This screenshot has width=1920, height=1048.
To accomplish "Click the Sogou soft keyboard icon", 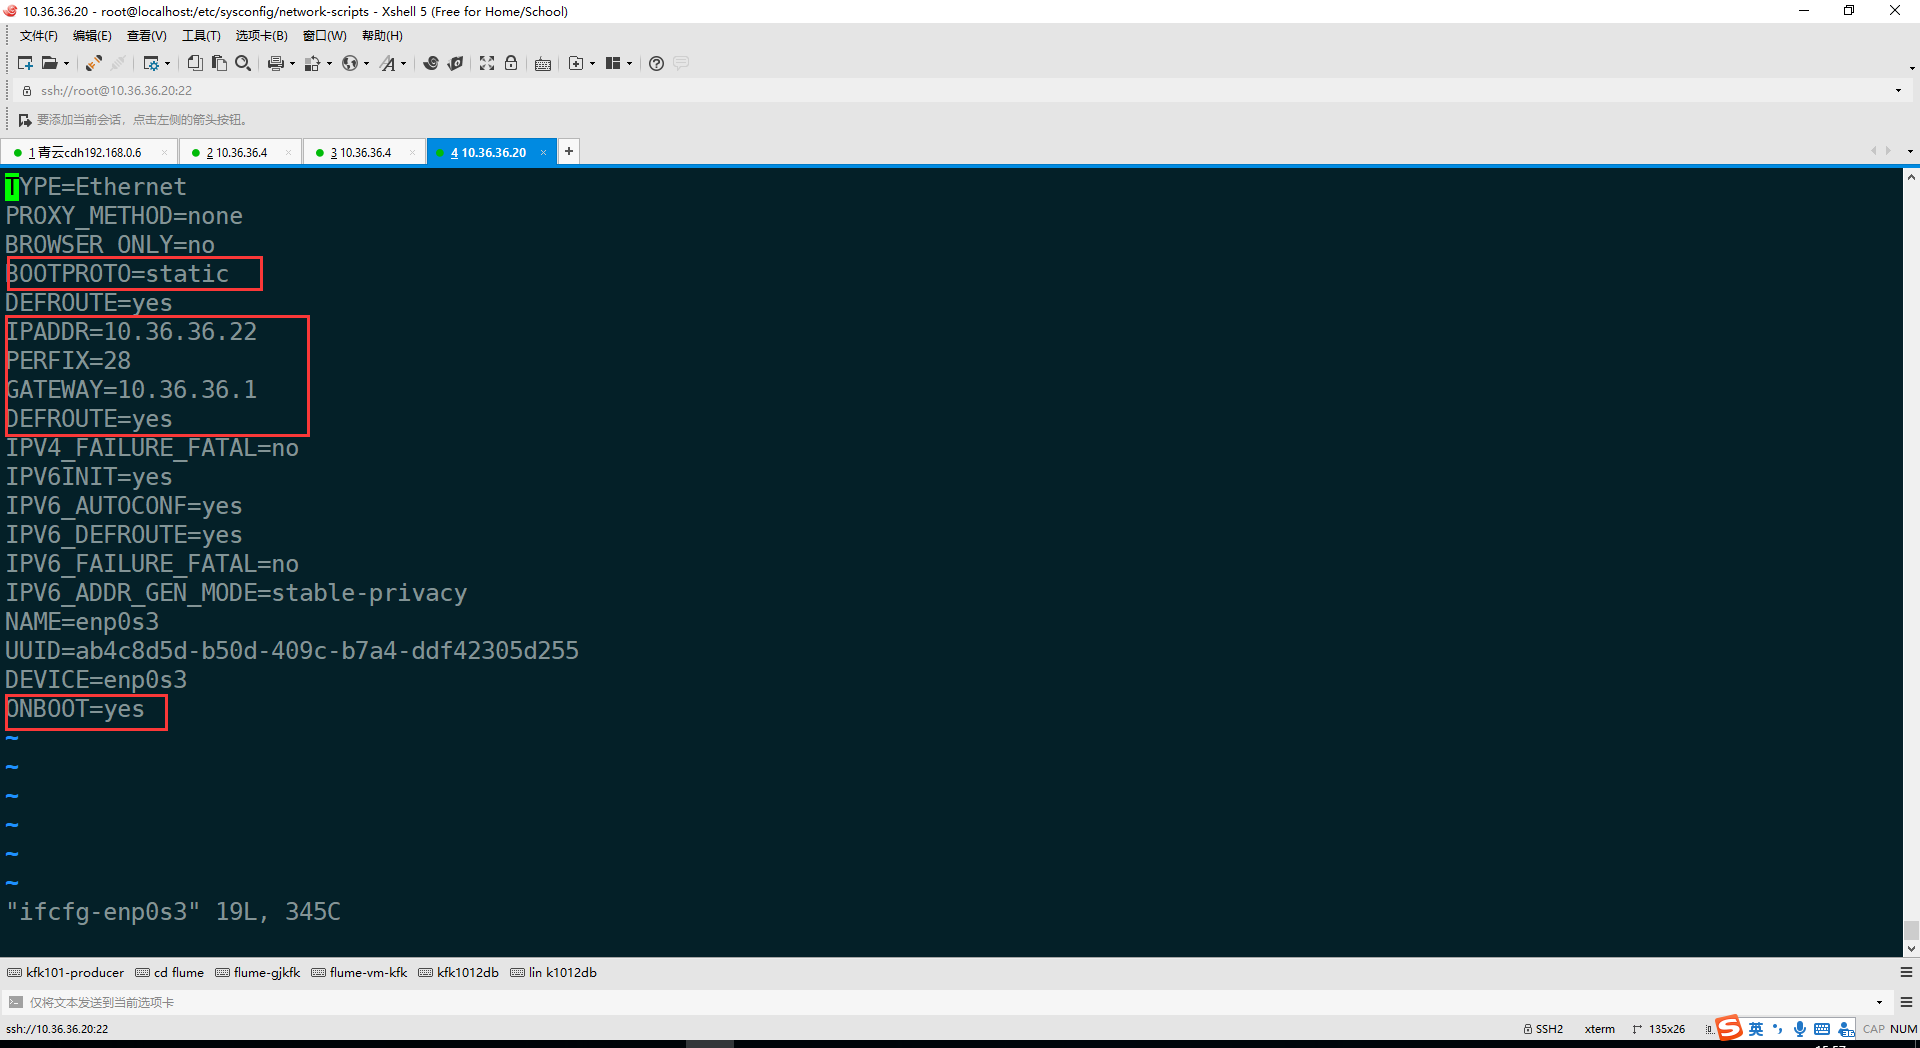I will [x=1822, y=1029].
